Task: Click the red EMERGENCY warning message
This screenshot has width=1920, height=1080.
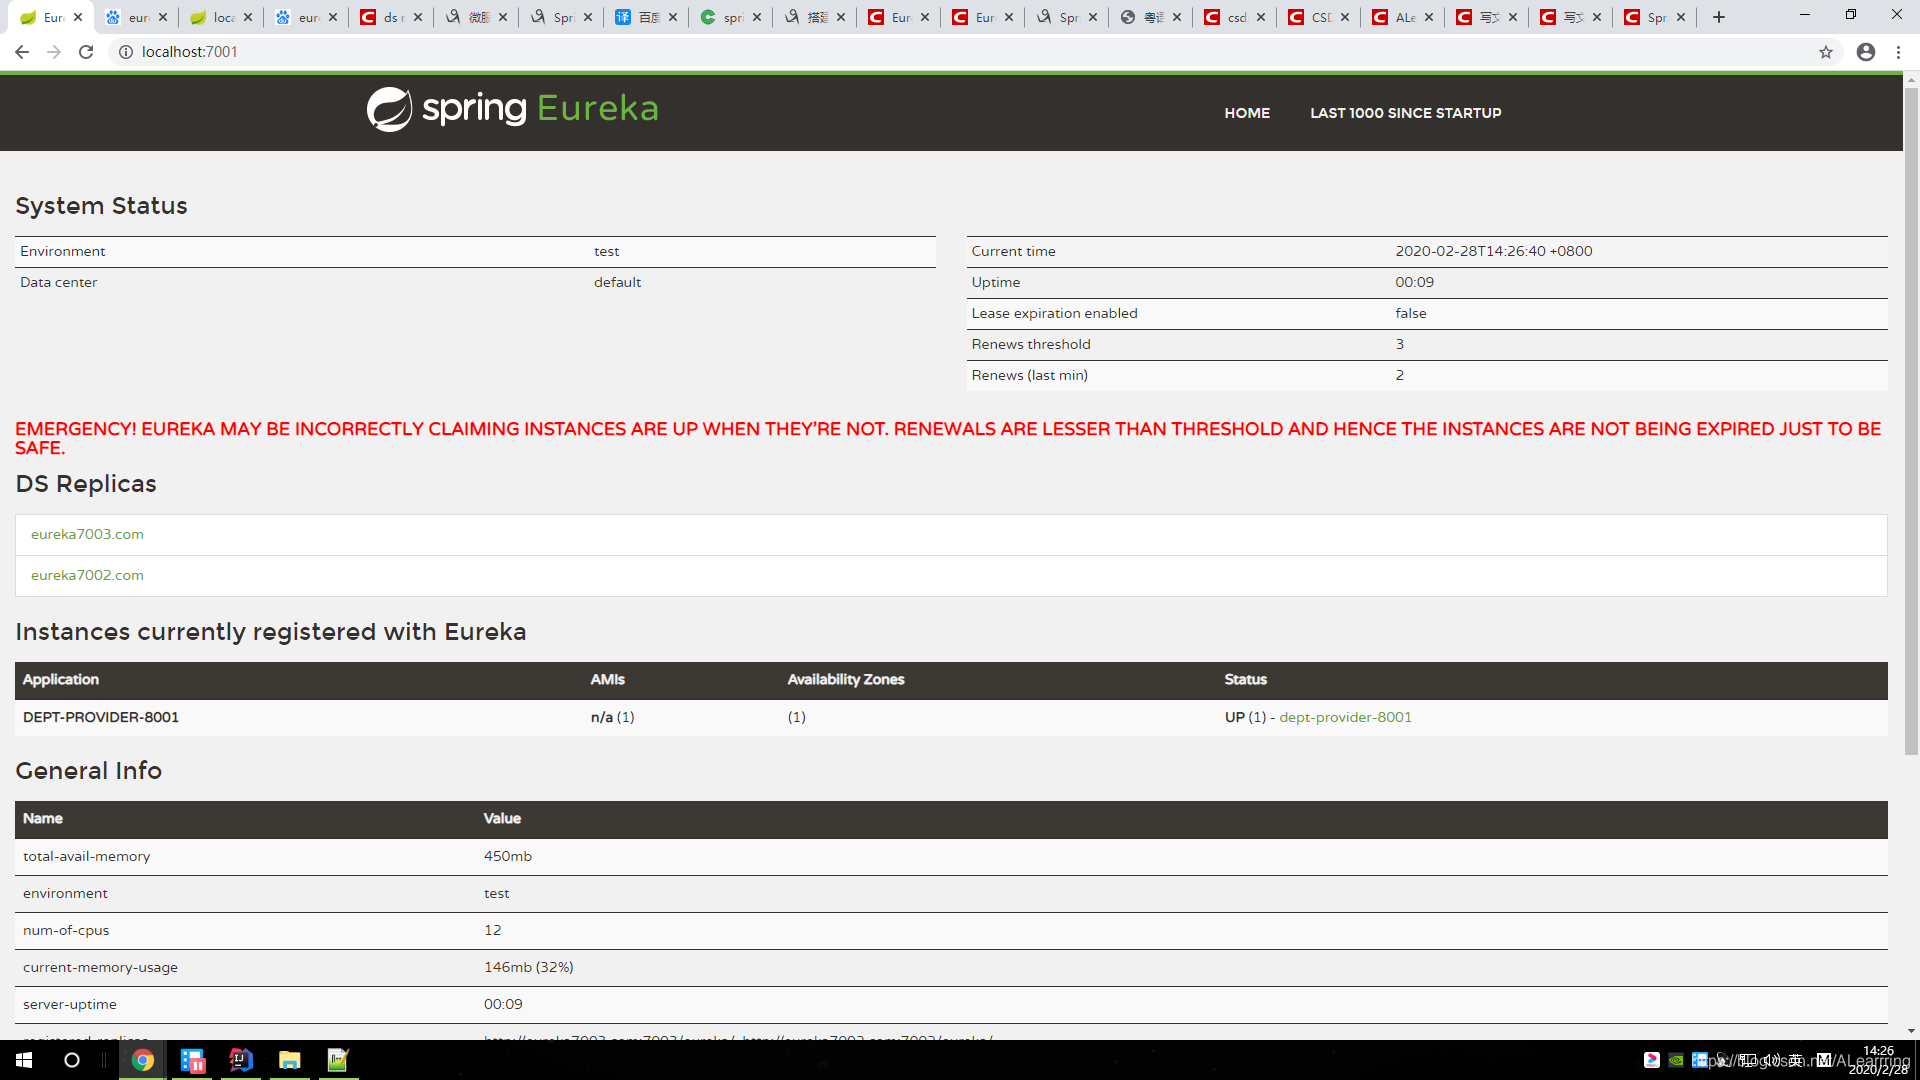Action: (x=948, y=438)
